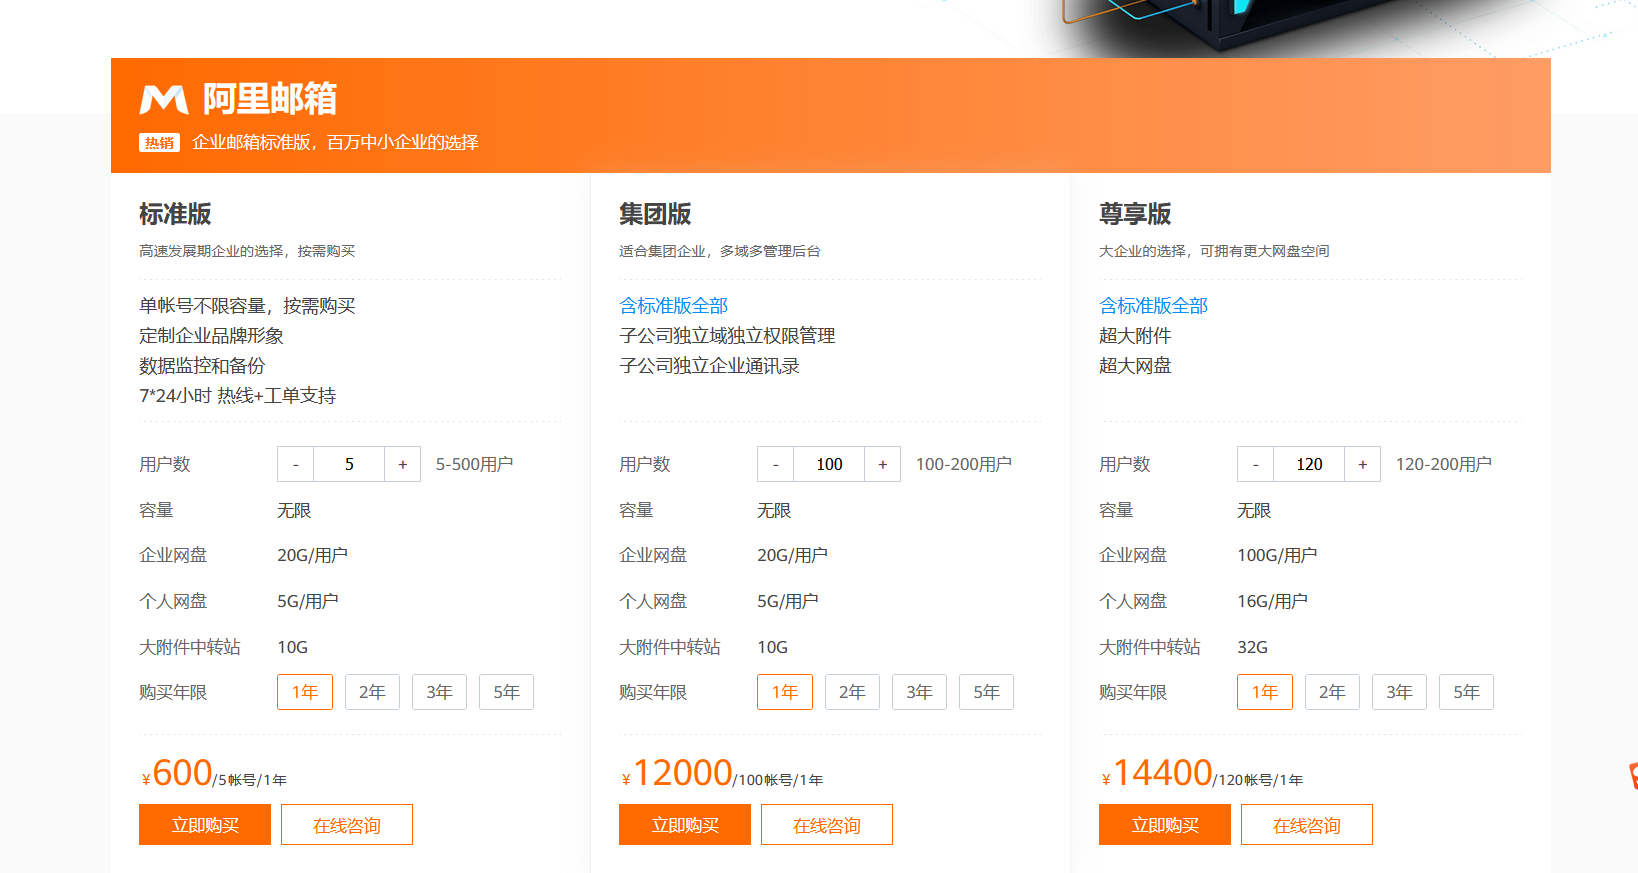Image resolution: width=1638 pixels, height=873 pixels.
Task: Increase user count in 集团版 plan
Action: [883, 464]
